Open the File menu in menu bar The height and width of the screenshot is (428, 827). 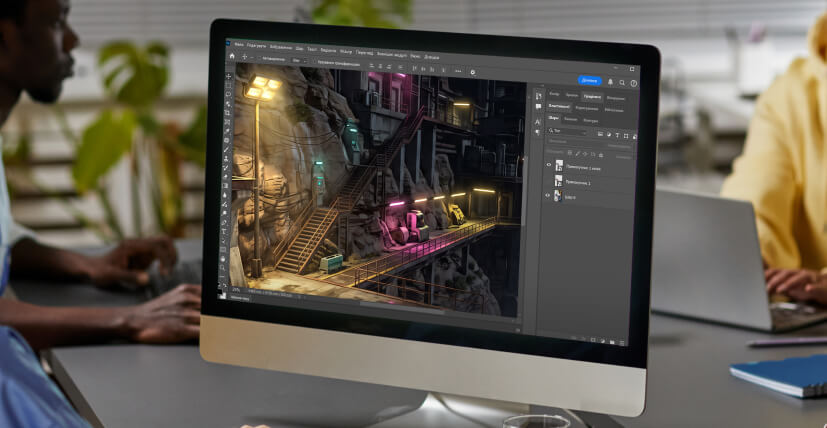(x=239, y=44)
